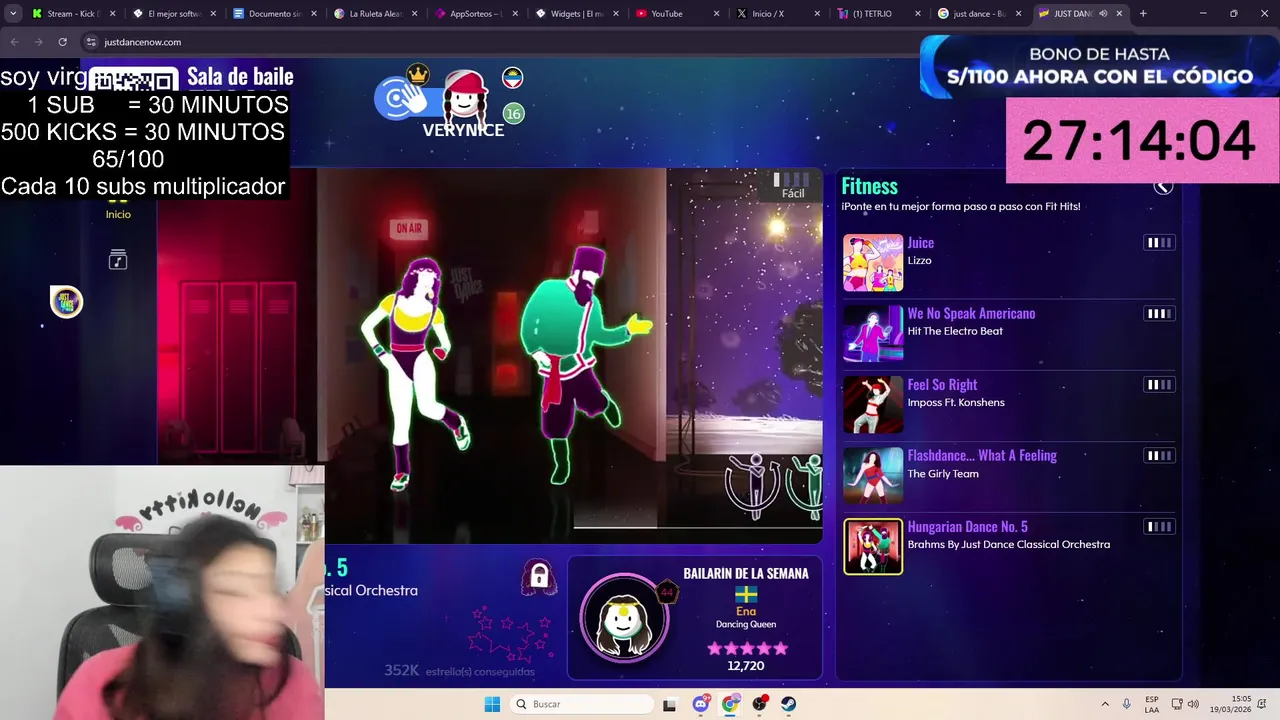The image size is (1280, 720).
Task: Open Chrome from the taskbar
Action: coord(730,704)
